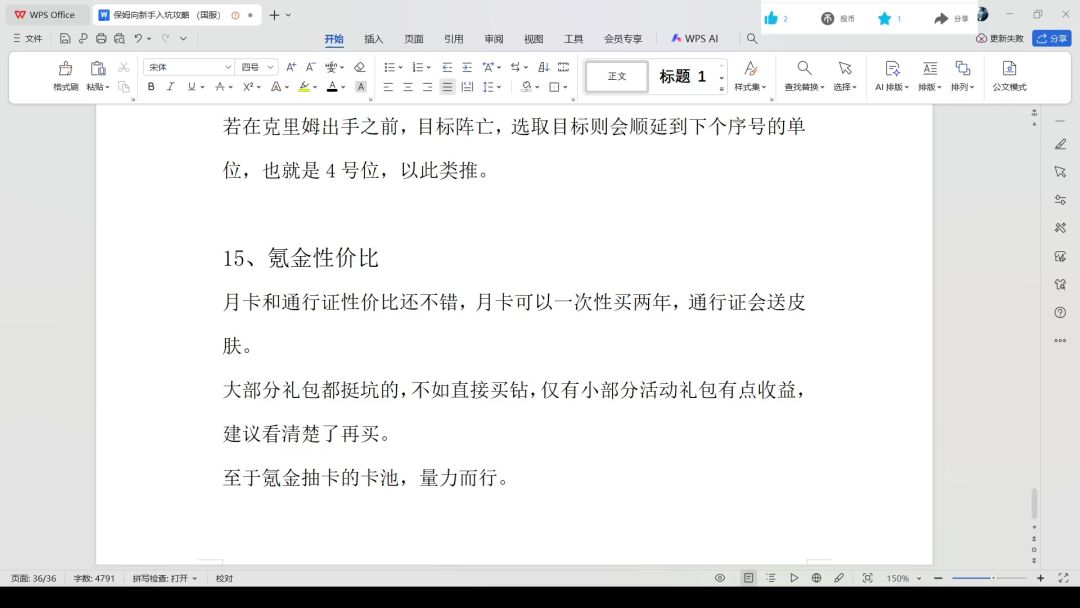Click the zoom slider in status bar
The image size is (1080, 608).
pos(988,578)
